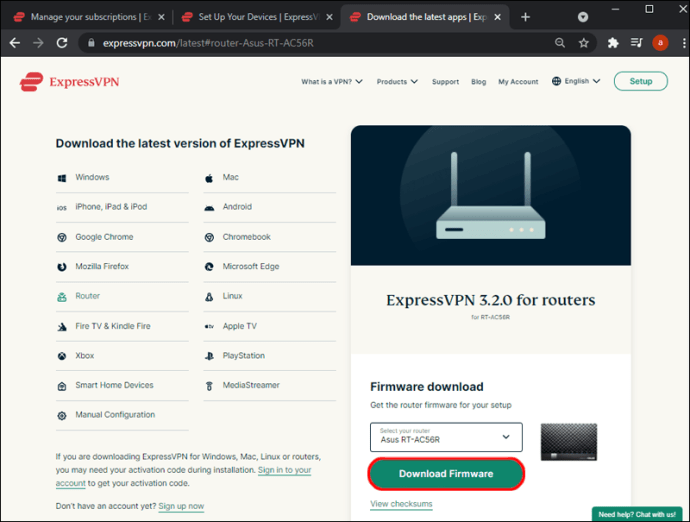Click the Google Chrome icon

coord(62,237)
